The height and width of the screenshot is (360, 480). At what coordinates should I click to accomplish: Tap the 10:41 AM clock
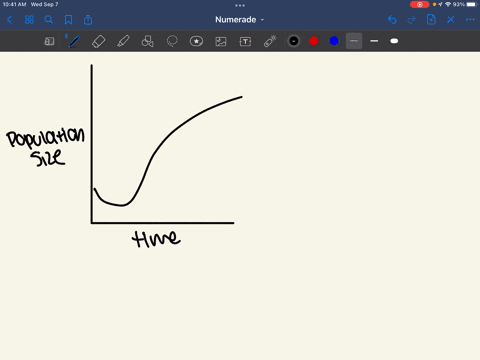pos(14,4)
